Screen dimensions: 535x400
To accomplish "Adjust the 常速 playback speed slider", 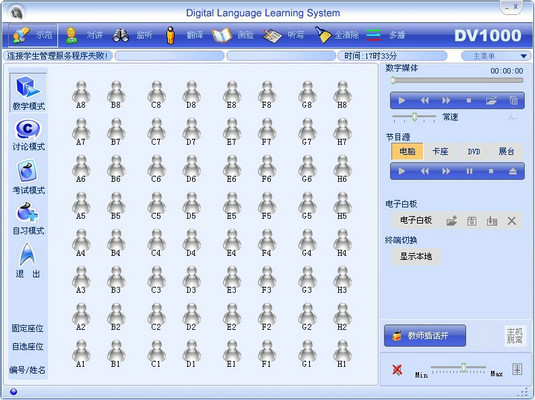I will 414,117.
